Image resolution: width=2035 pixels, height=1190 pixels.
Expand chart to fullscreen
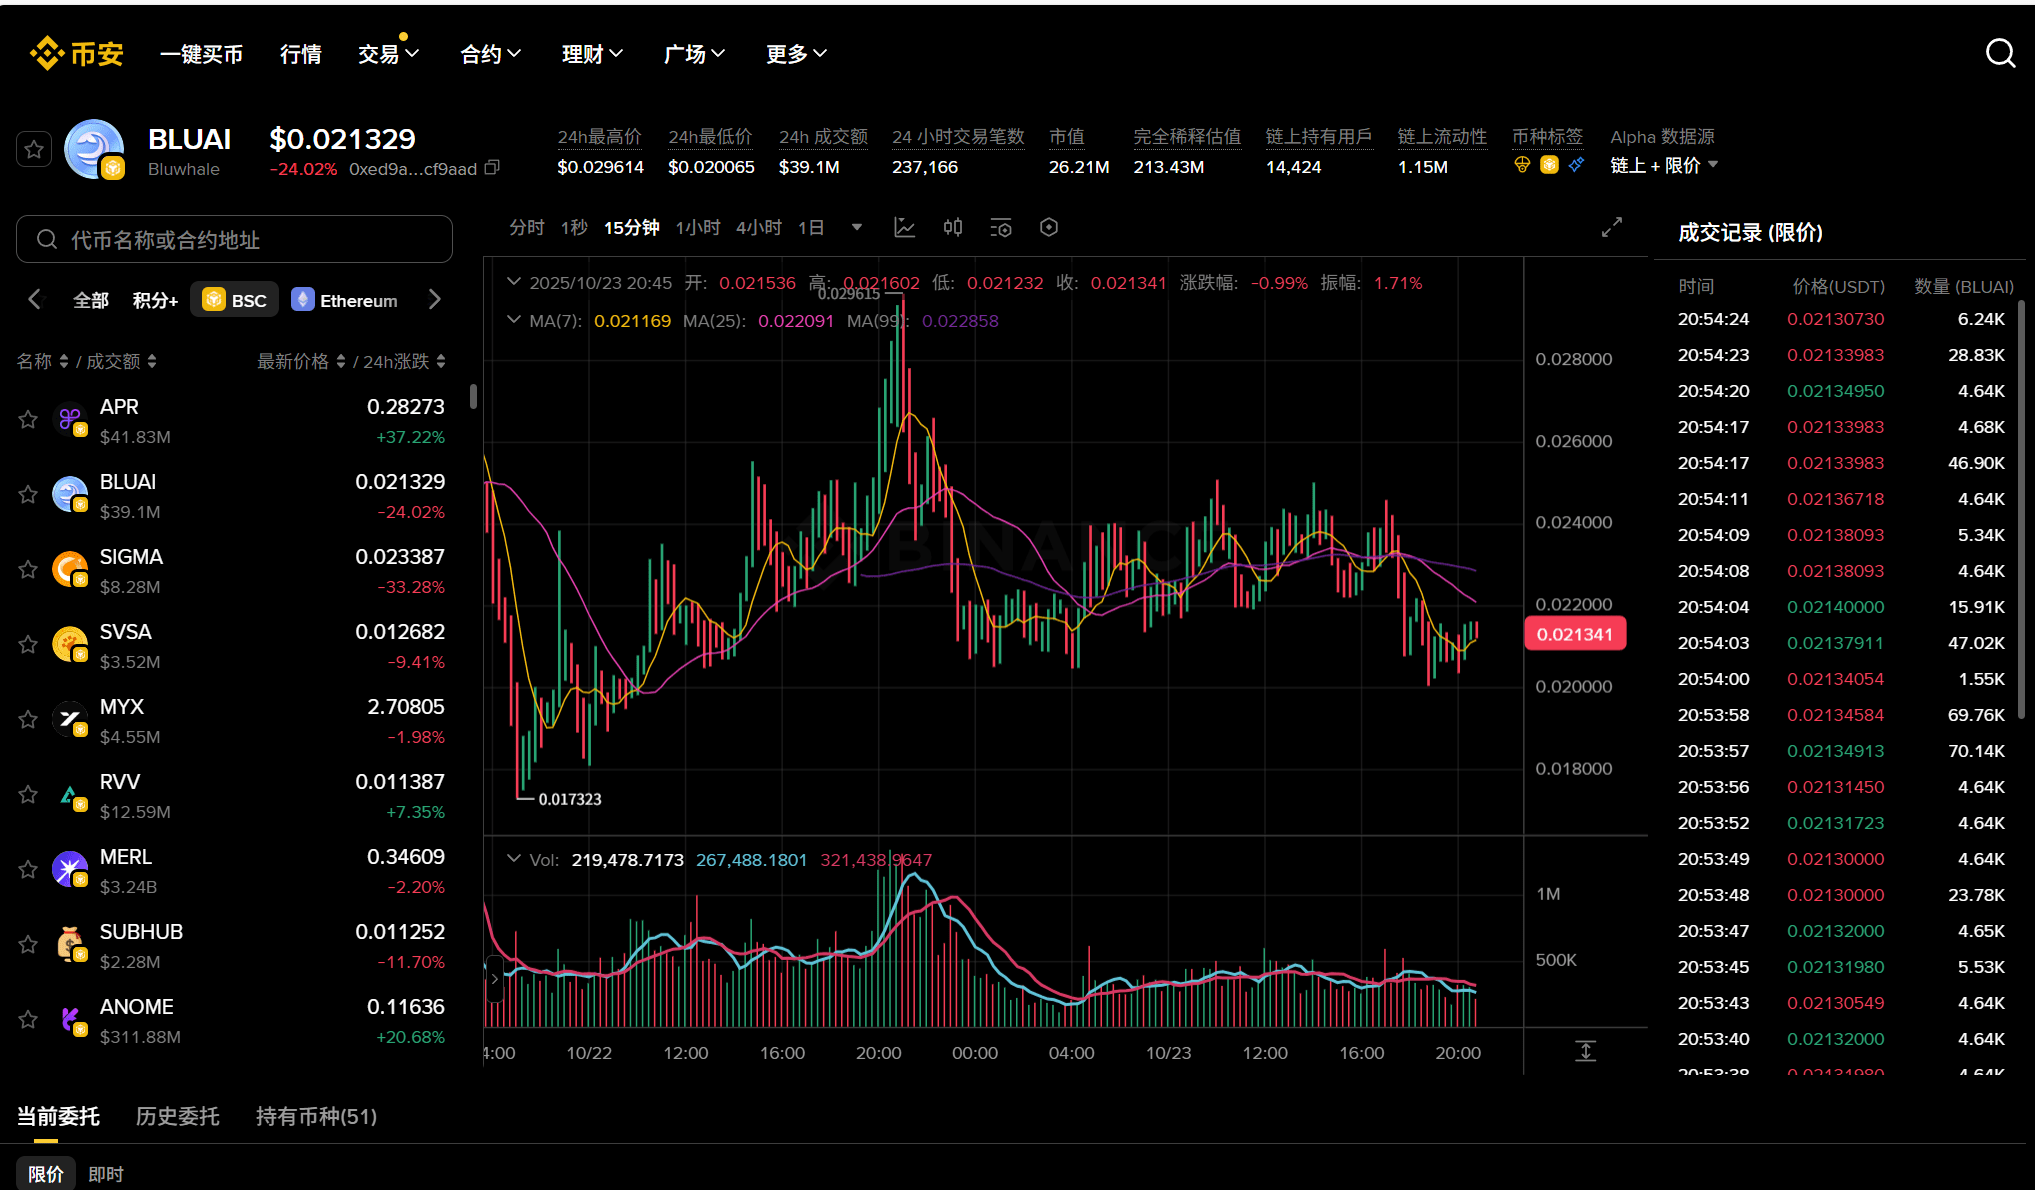coord(1611,228)
